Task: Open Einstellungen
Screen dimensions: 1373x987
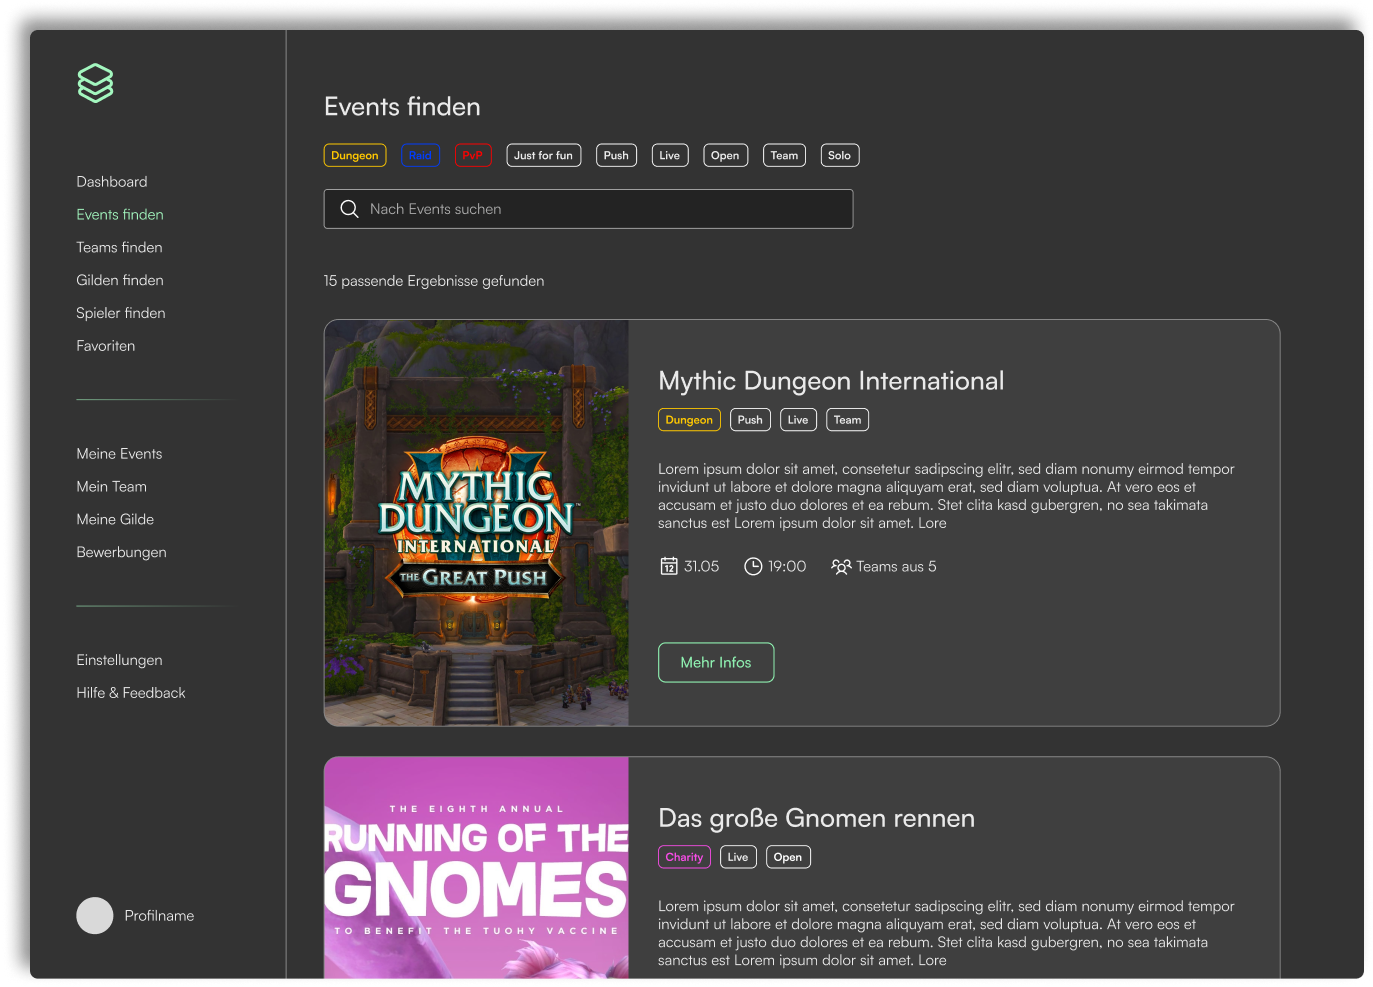Action: tap(119, 660)
